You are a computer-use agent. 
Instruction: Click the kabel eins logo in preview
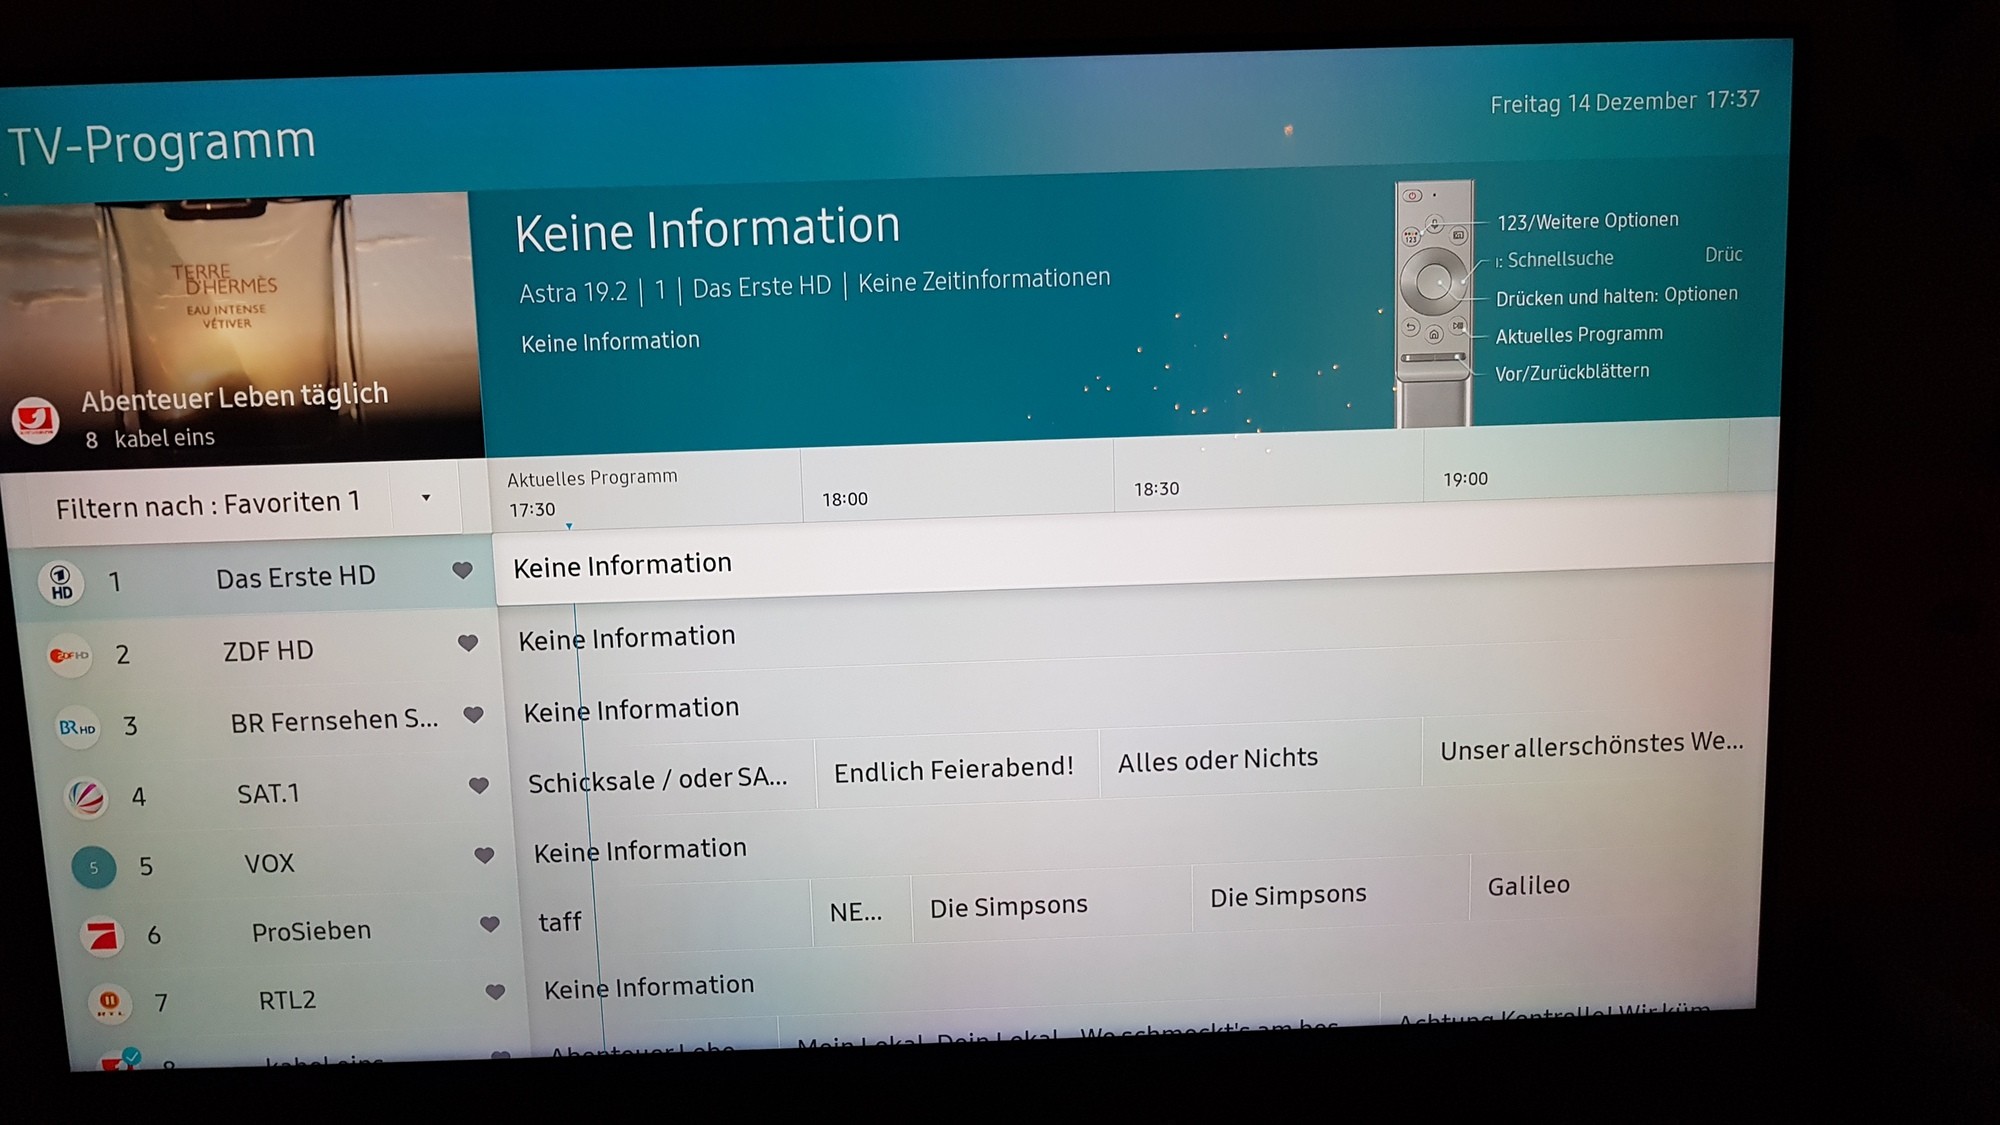click(x=35, y=421)
